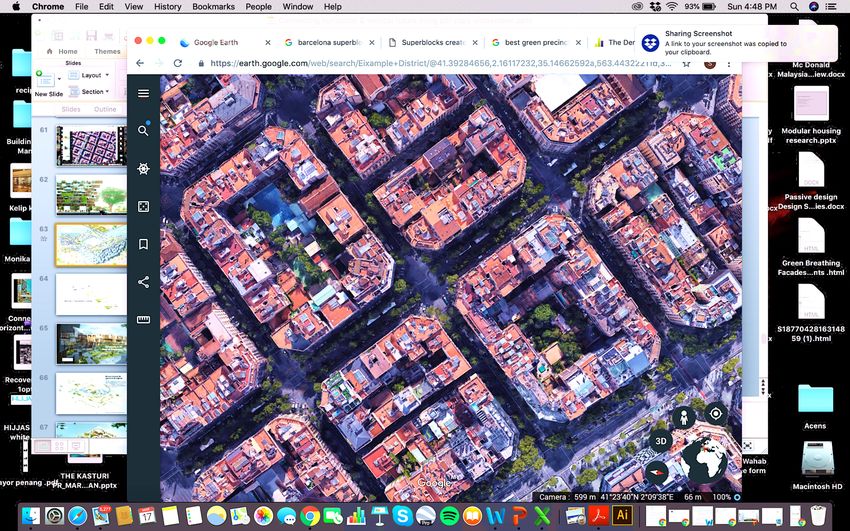Click the compass to reset north
This screenshot has width=850, height=531.
pyautogui.click(x=656, y=472)
